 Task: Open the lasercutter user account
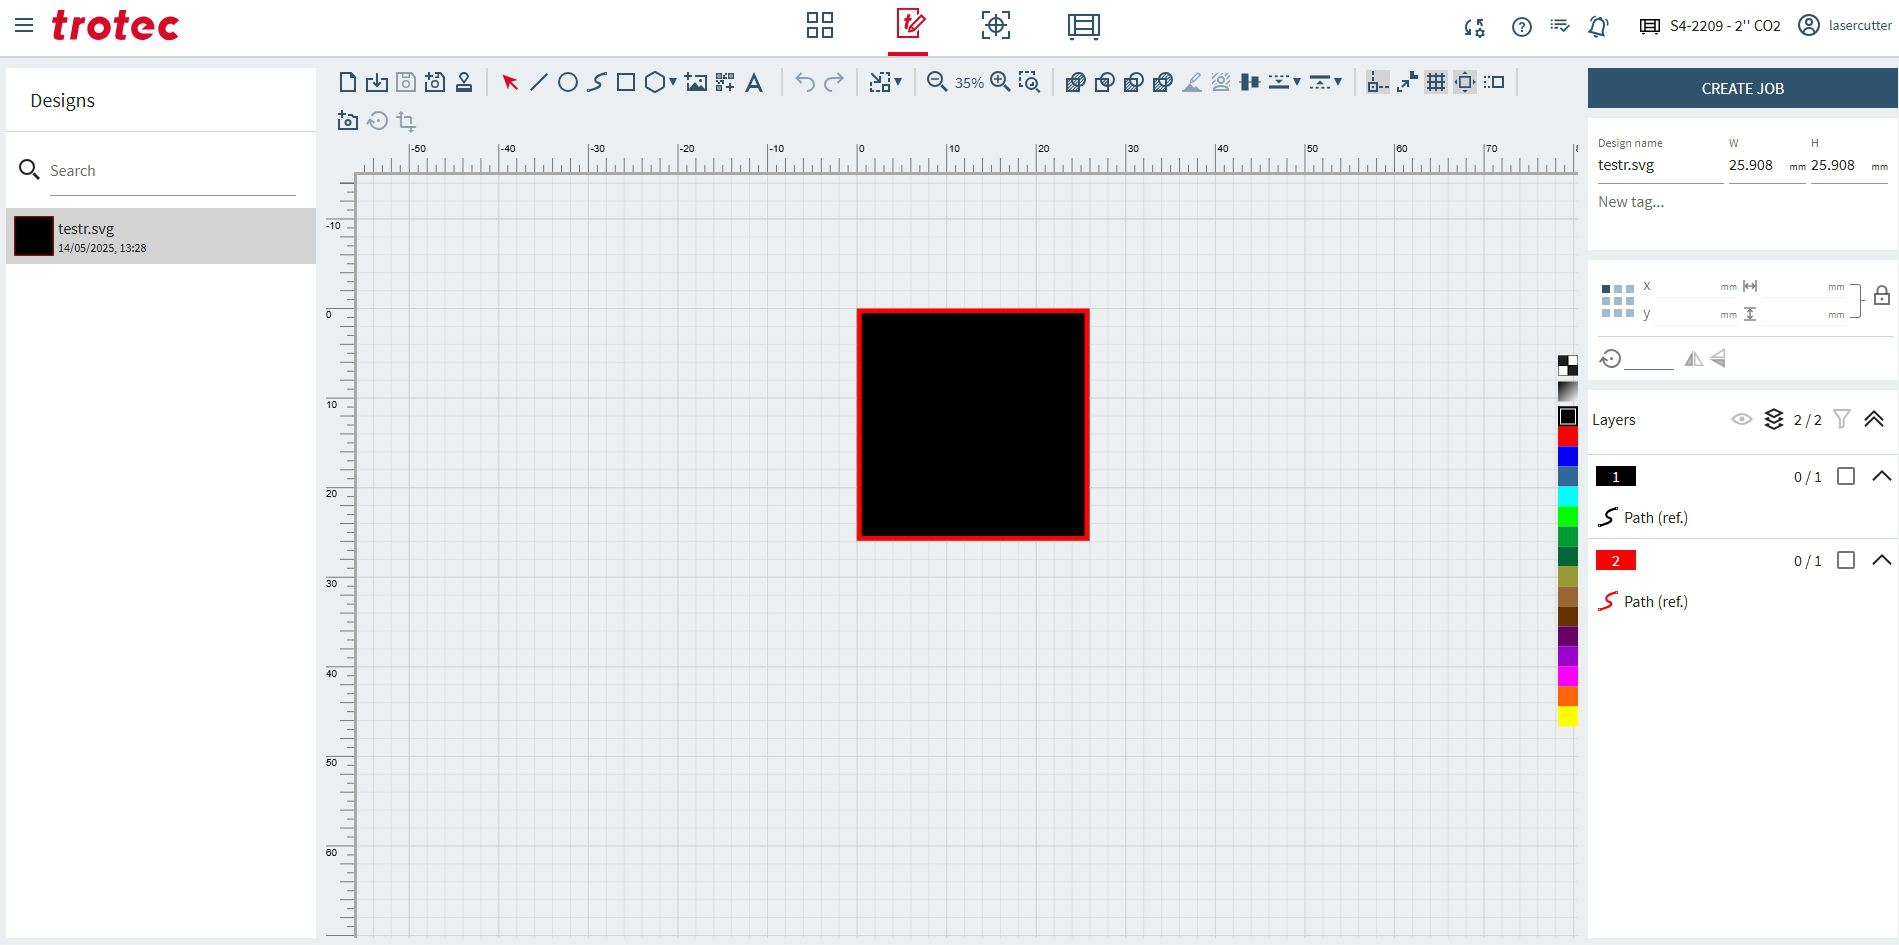click(x=1845, y=26)
